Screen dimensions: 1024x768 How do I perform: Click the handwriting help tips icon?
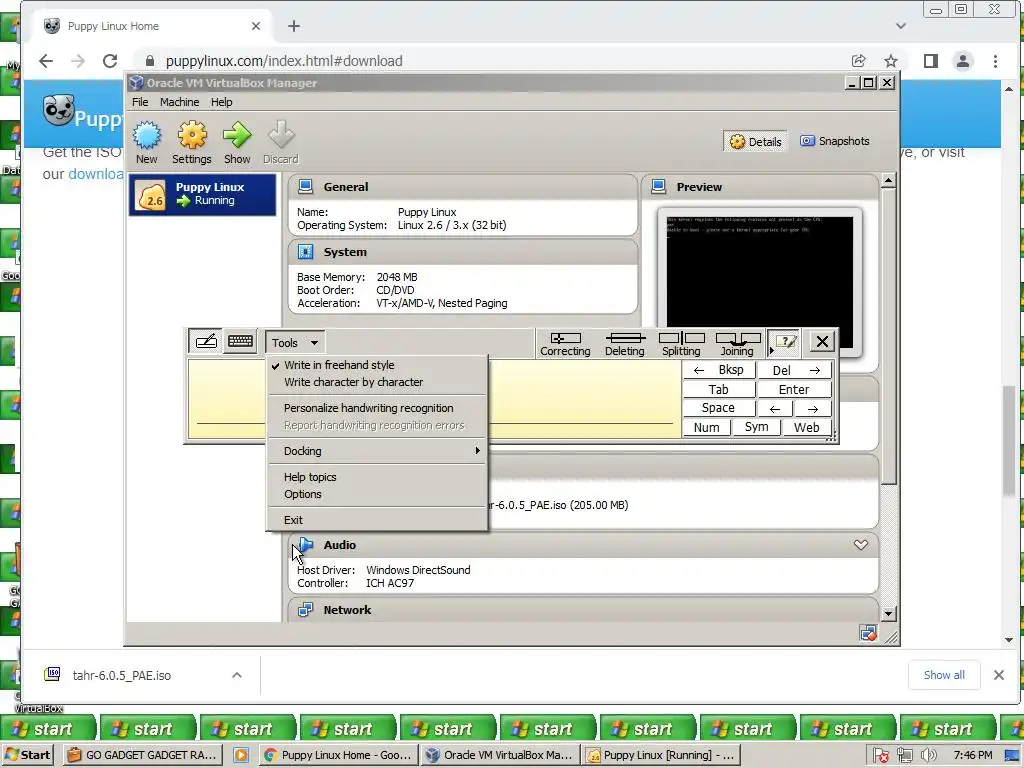click(x=786, y=342)
